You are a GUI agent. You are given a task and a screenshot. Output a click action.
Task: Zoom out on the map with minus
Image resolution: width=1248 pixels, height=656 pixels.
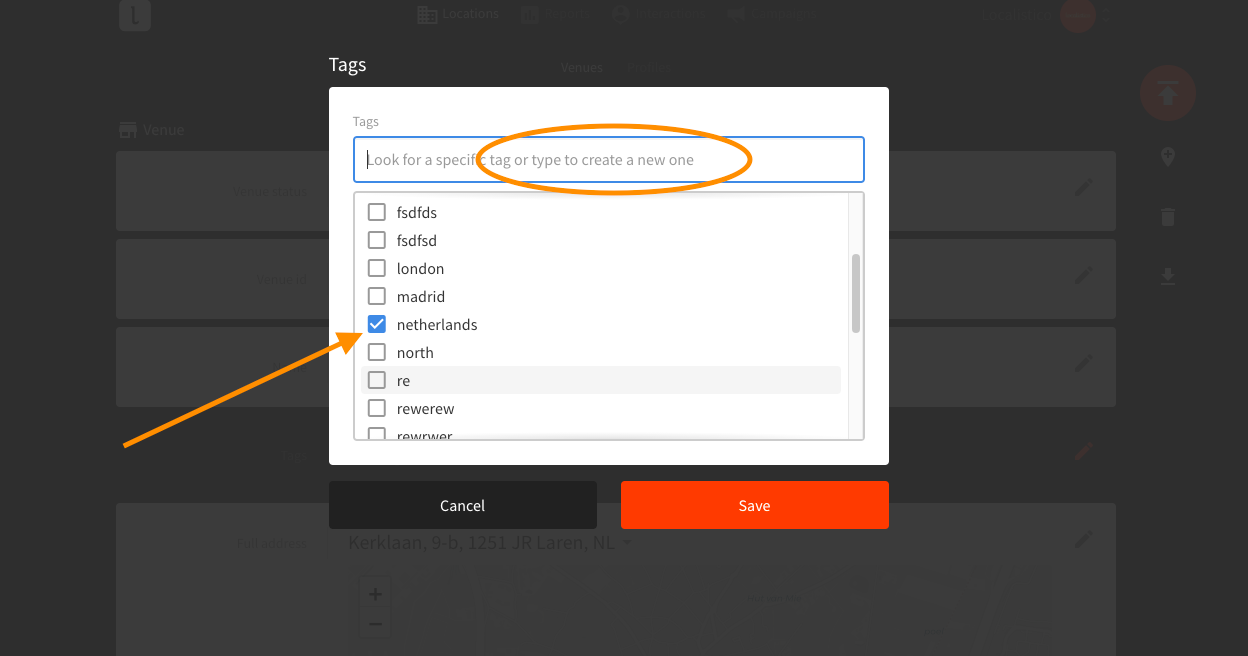pyautogui.click(x=375, y=624)
